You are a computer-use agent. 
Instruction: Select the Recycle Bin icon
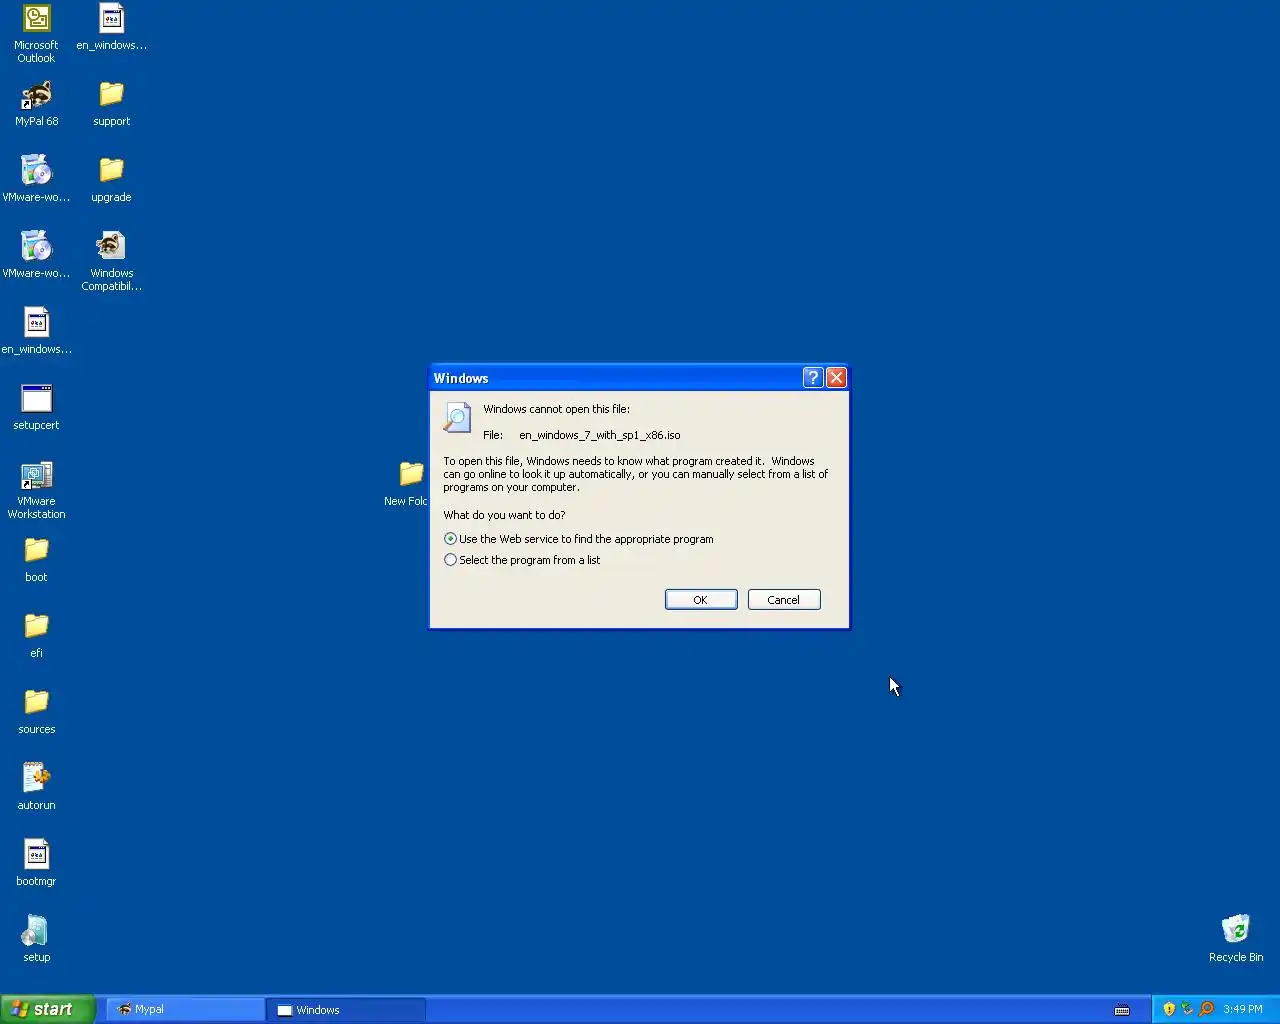click(x=1236, y=939)
